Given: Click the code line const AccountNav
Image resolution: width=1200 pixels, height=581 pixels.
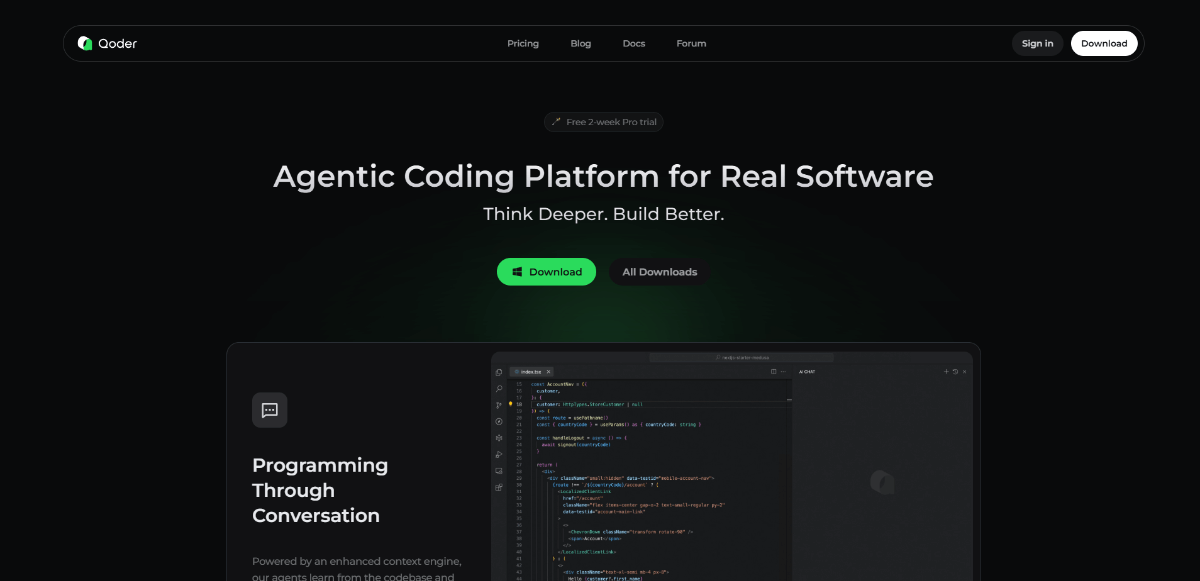Looking at the screenshot, I should tap(559, 384).
